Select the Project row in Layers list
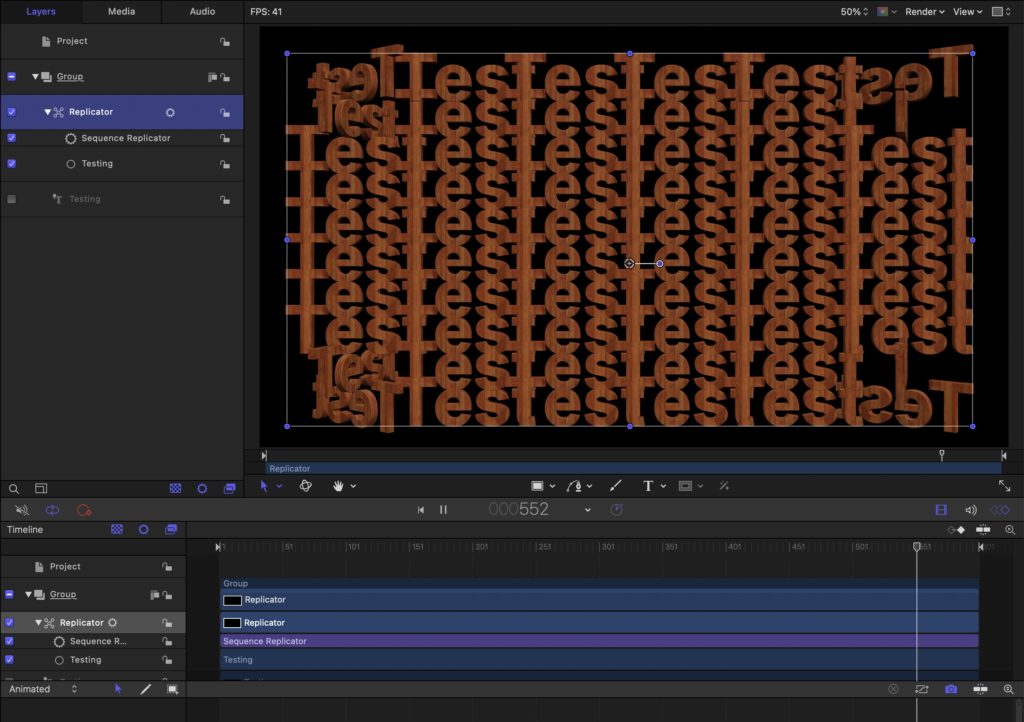This screenshot has height=722, width=1024. point(122,41)
